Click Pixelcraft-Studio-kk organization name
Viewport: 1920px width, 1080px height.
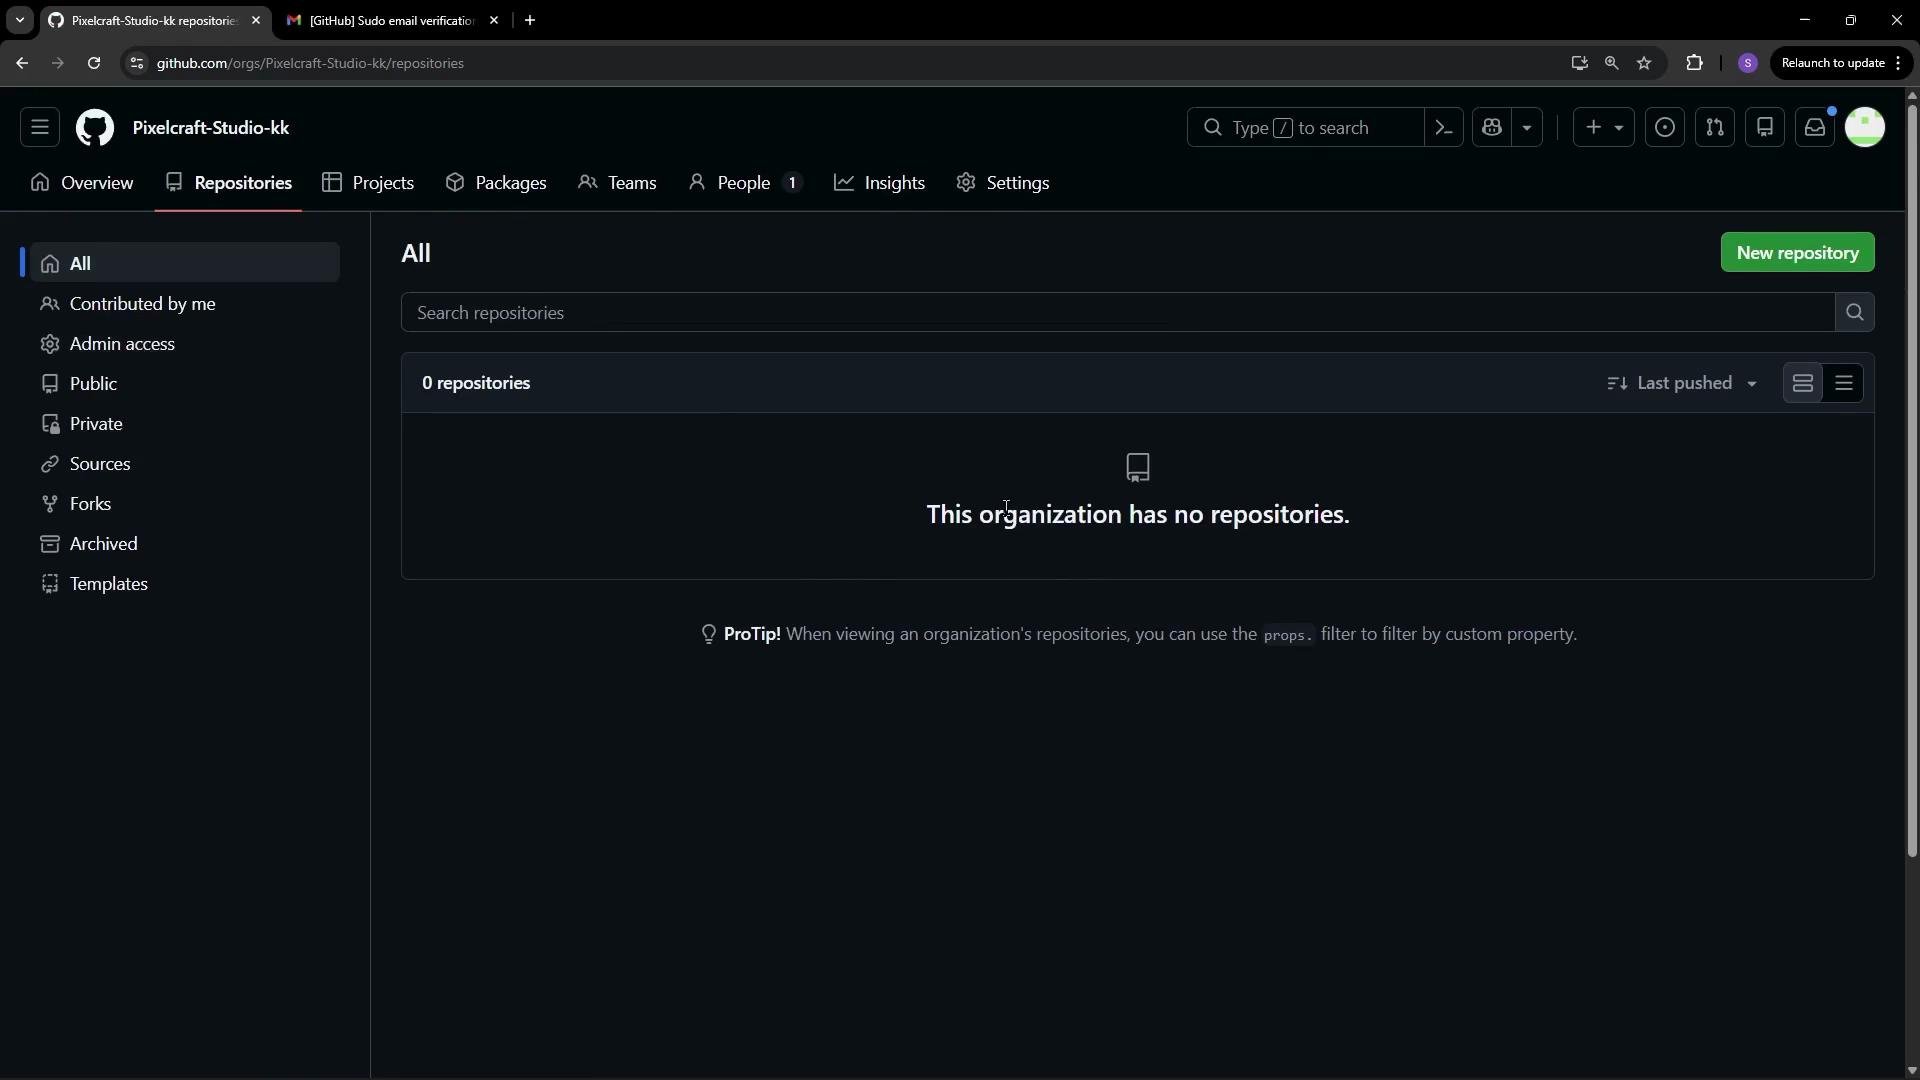click(x=211, y=128)
